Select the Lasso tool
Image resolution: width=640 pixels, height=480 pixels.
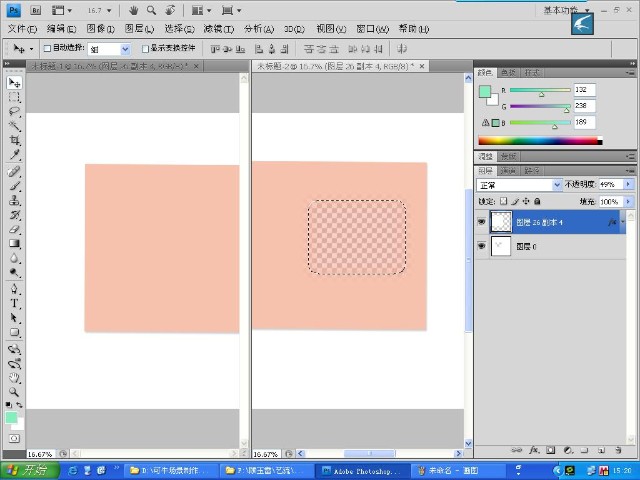[15, 113]
